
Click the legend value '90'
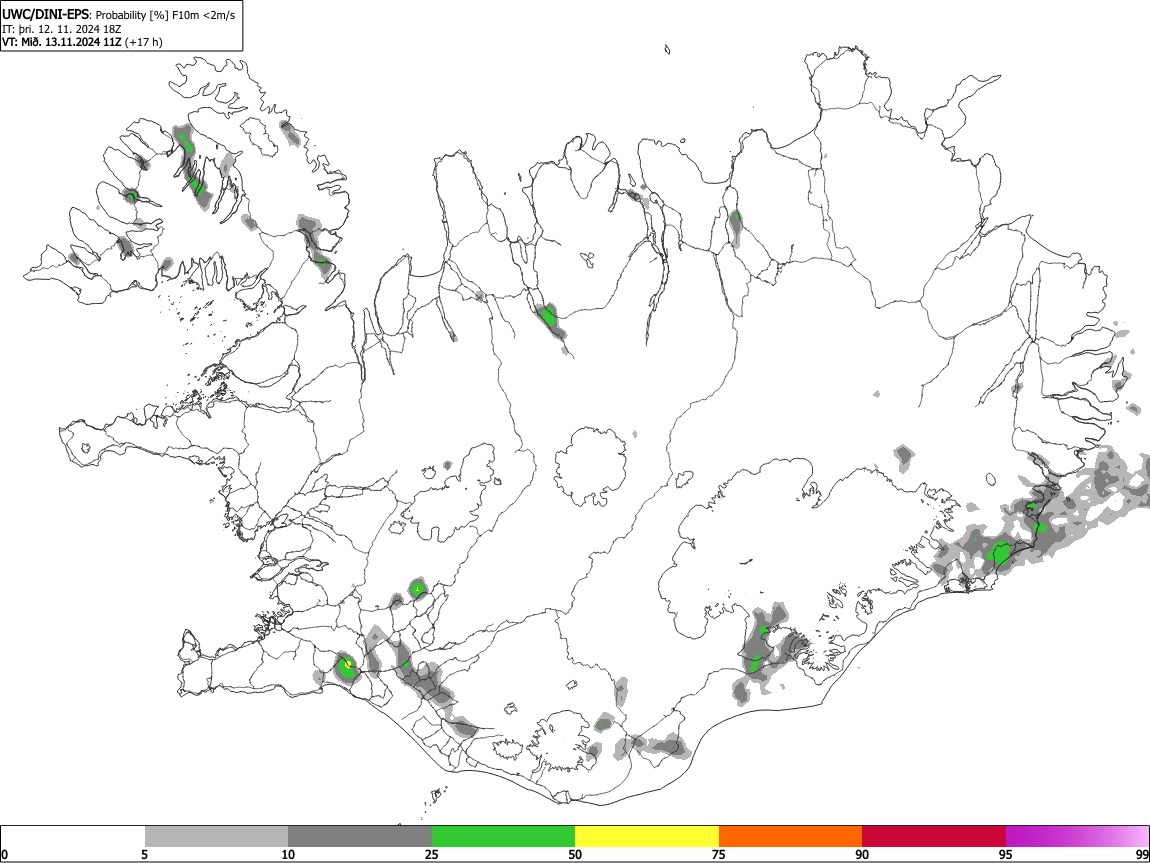[862, 854]
